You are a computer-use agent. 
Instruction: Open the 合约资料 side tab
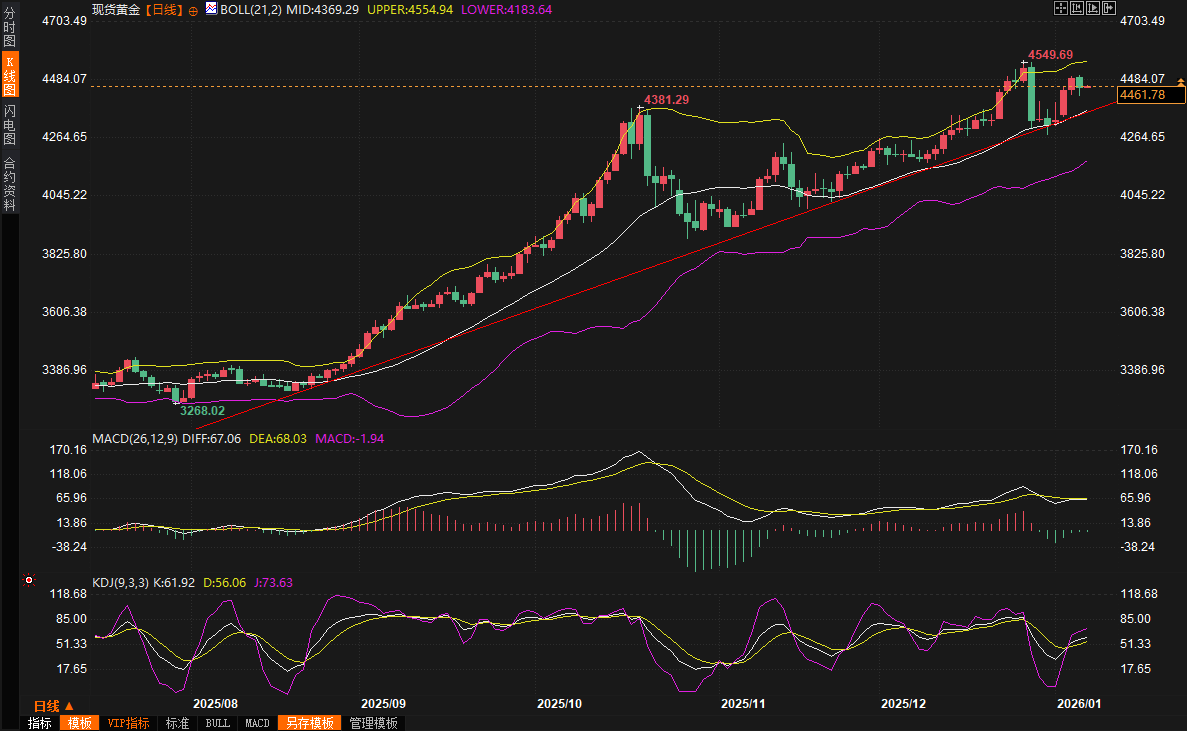[10, 185]
